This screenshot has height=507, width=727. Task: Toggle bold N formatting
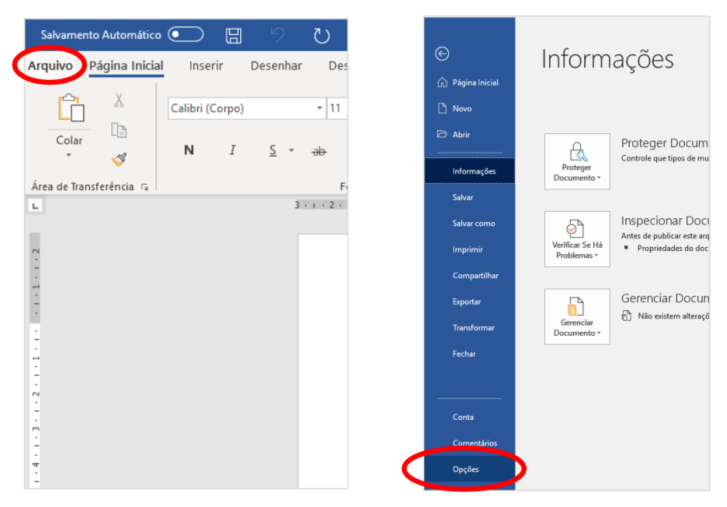tap(189, 150)
